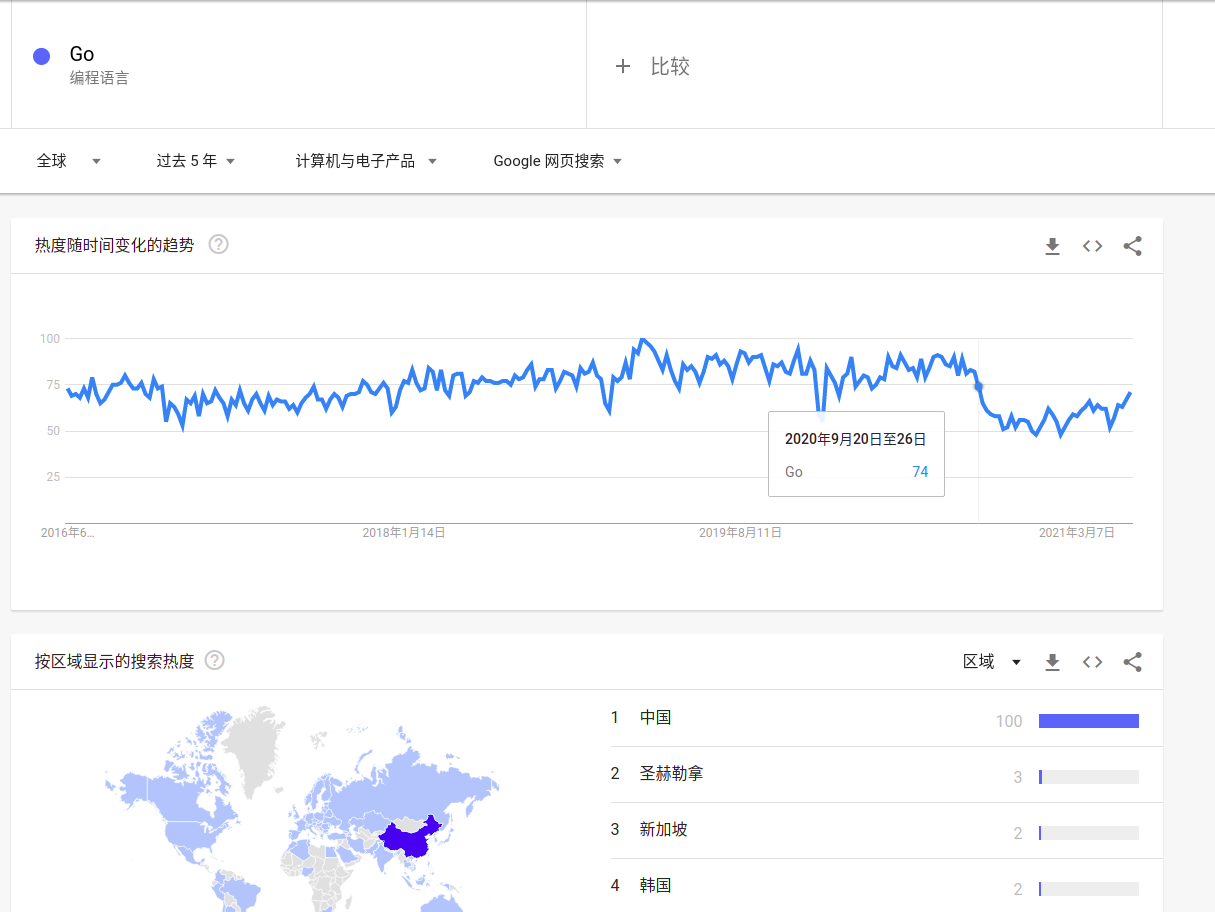Download the interest over time chart data
Viewport: 1215px width, 912px height.
[x=1052, y=246]
